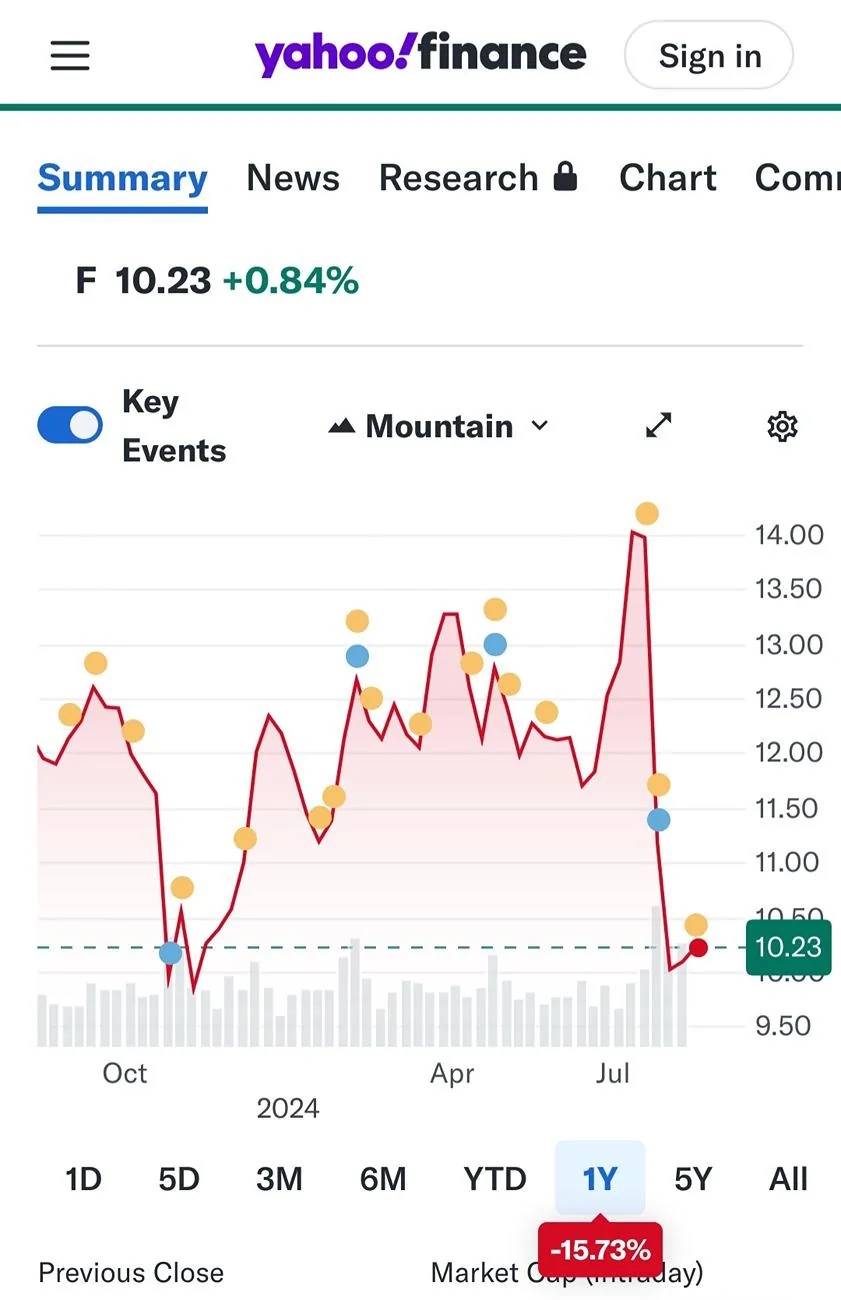841x1300 pixels.
Task: Open the chart settings gear
Action: point(782,427)
